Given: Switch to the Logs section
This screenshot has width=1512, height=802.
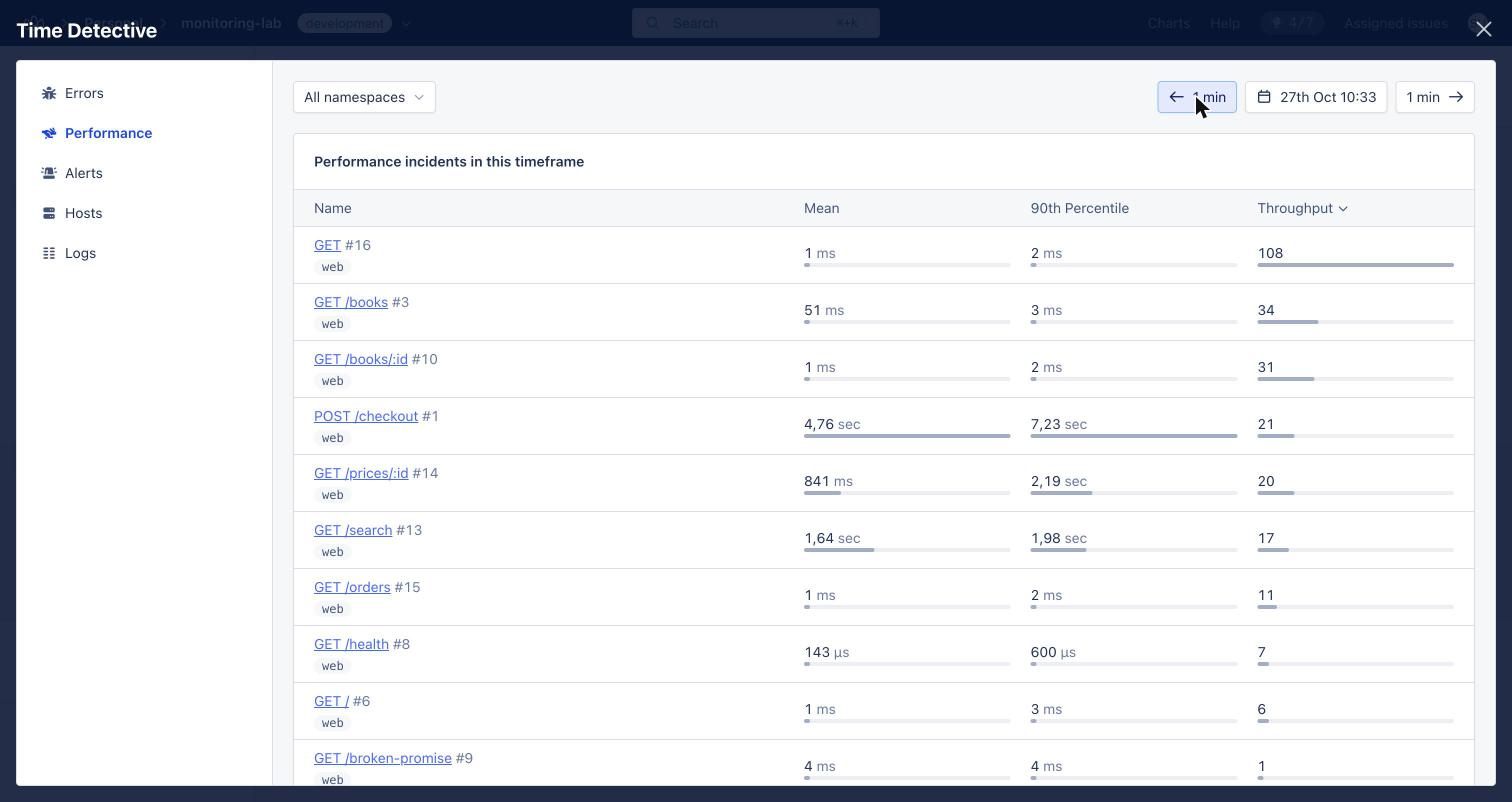Looking at the screenshot, I should pos(80,253).
